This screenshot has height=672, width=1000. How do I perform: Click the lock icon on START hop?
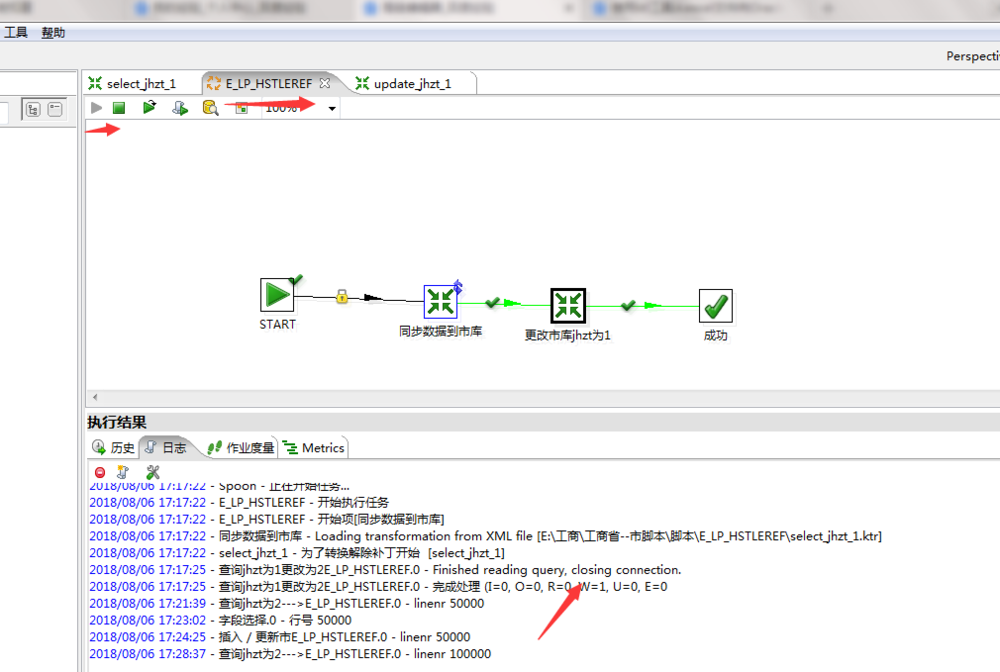pyautogui.click(x=342, y=296)
